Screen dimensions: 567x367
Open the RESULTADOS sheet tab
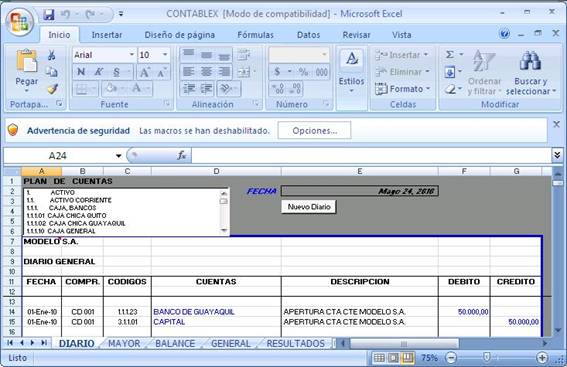pos(295,343)
